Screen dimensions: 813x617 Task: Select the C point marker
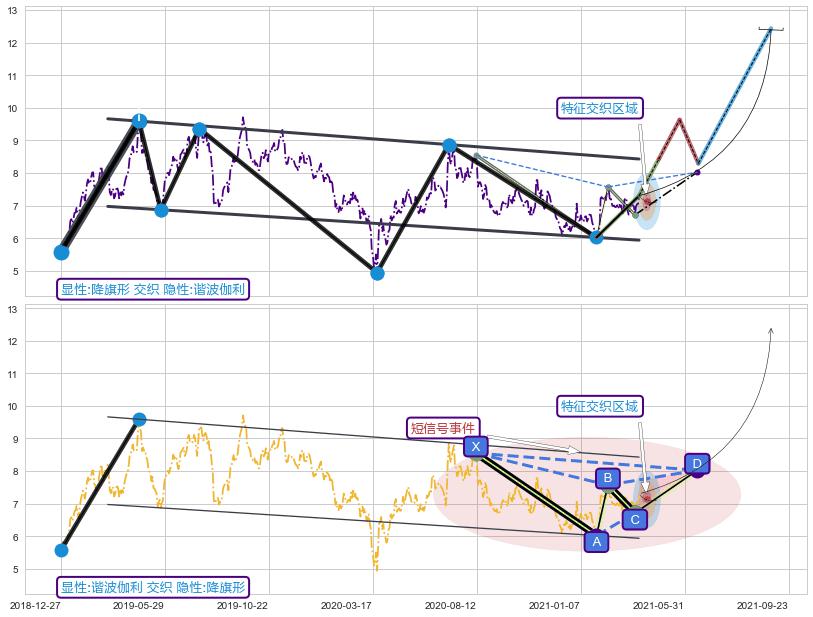pyautogui.click(x=634, y=519)
